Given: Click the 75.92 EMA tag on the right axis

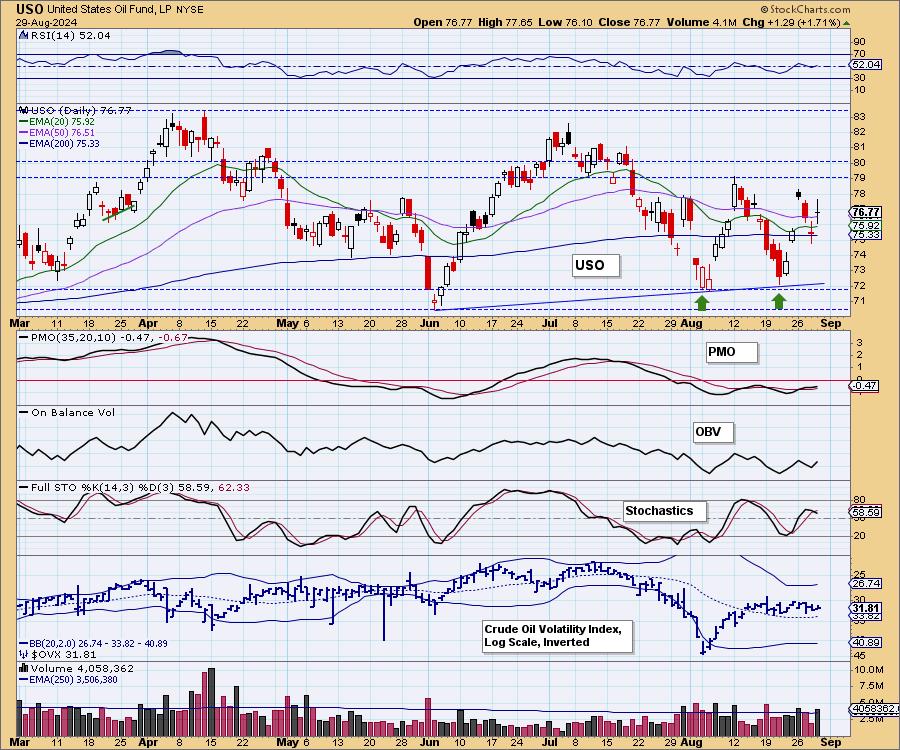Looking at the screenshot, I should (x=865, y=226).
